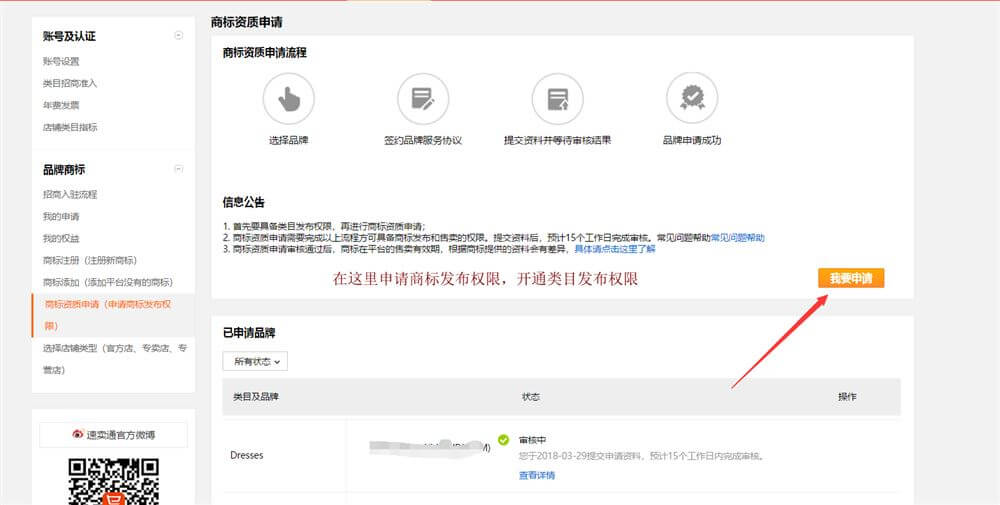Image resolution: width=1000 pixels, height=505 pixels.
Task: Click the 提交资料并等待审核结果 upload icon
Action: (557, 98)
